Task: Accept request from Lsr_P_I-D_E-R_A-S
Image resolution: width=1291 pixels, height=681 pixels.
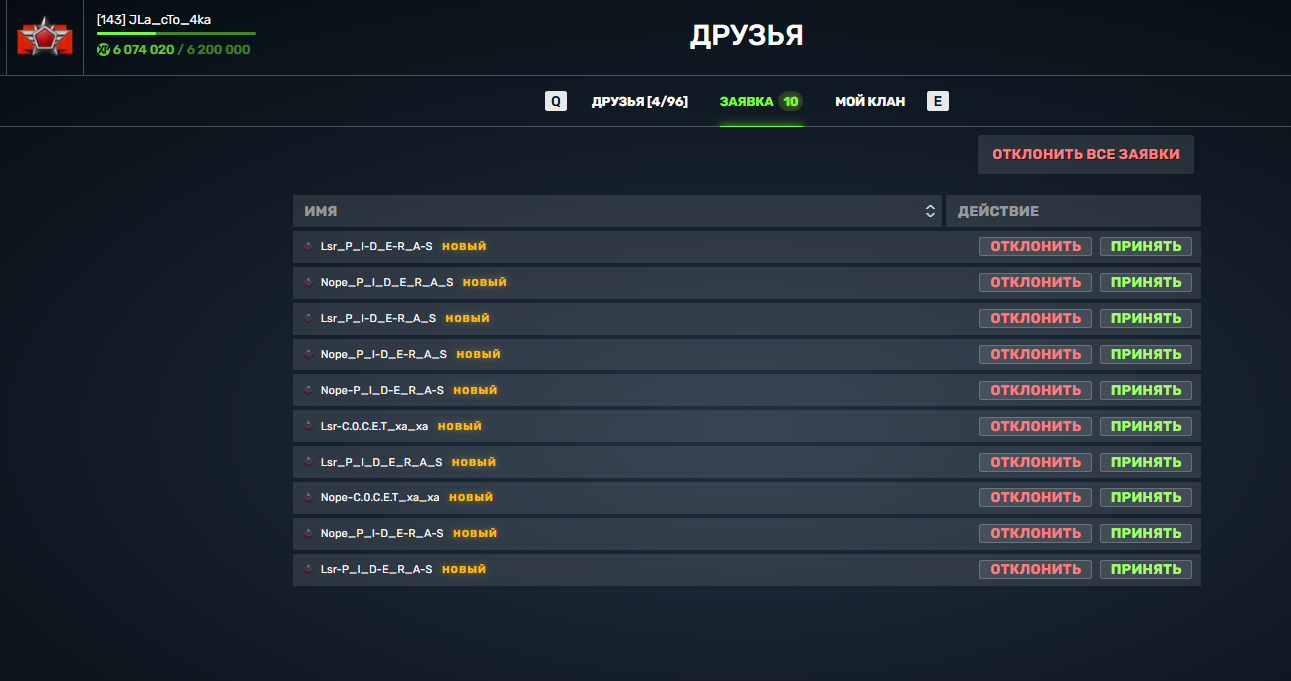Action: [x=1146, y=246]
